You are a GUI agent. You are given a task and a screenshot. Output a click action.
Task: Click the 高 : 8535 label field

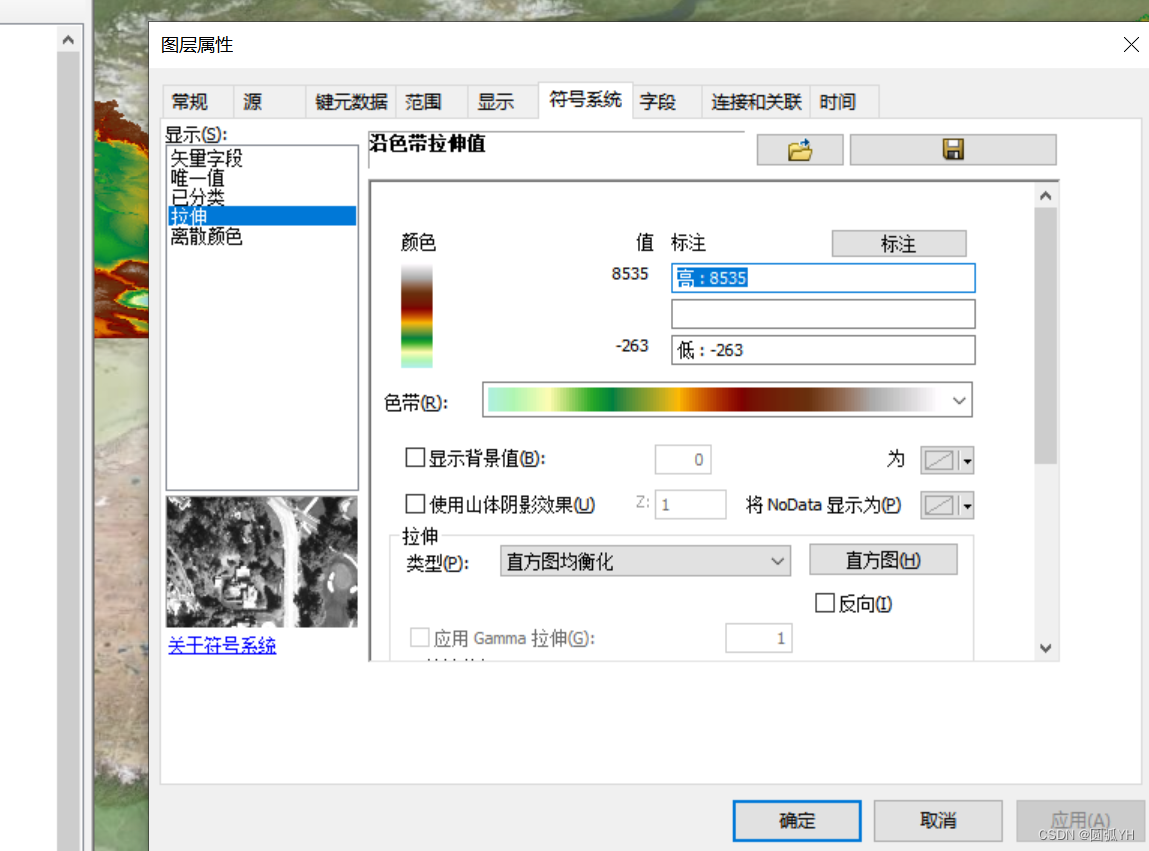[x=823, y=278]
